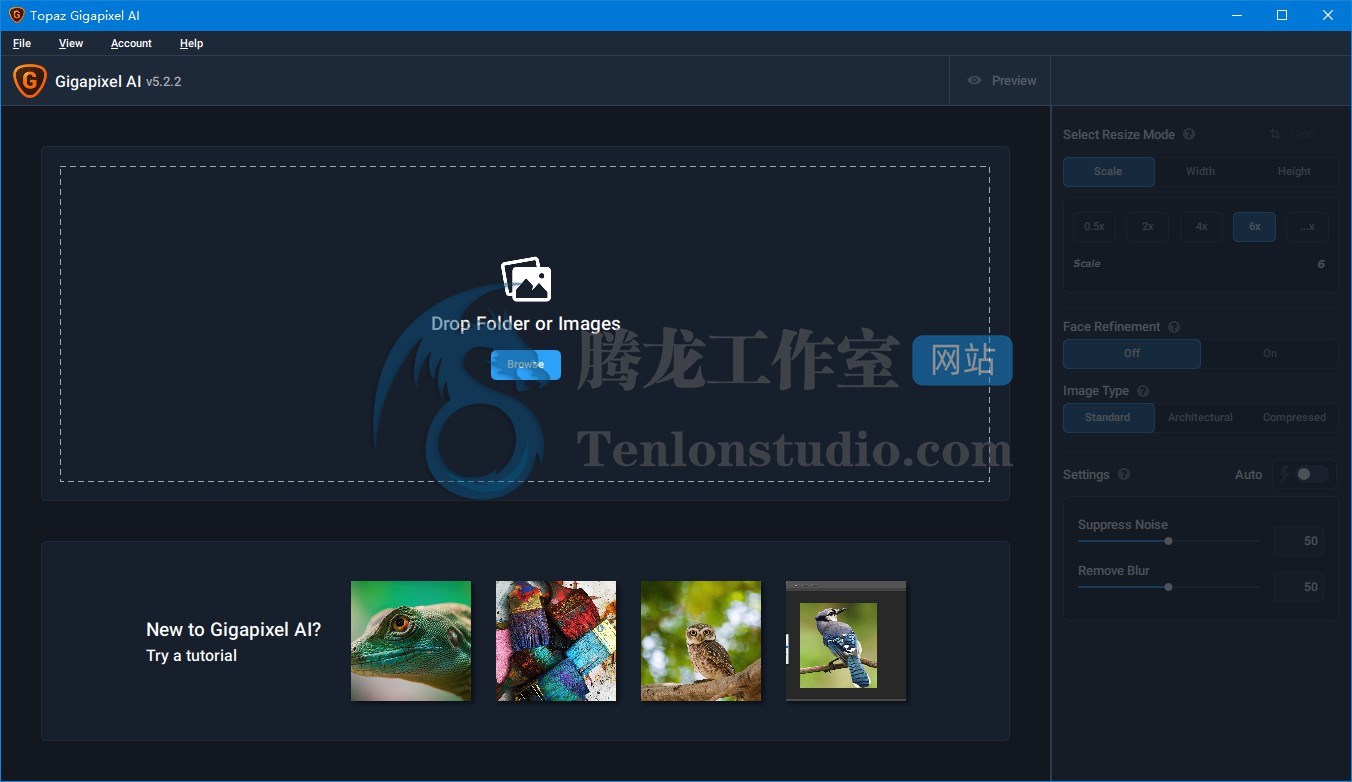
Task: Open the blue jay tutorial thumbnail
Action: pyautogui.click(x=846, y=641)
